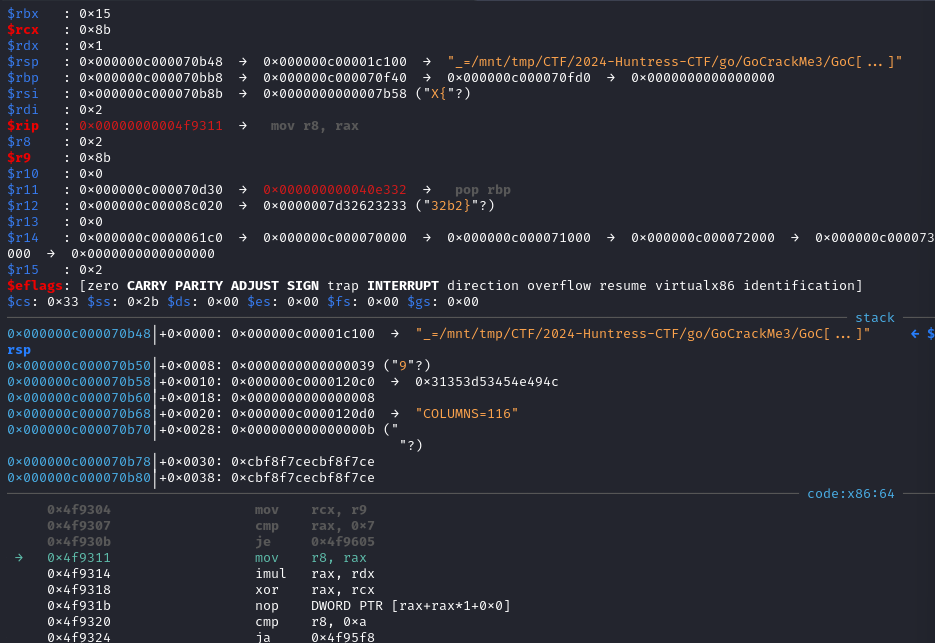
Task: Click the INTERRUPT flag text
Action: click(x=403, y=286)
